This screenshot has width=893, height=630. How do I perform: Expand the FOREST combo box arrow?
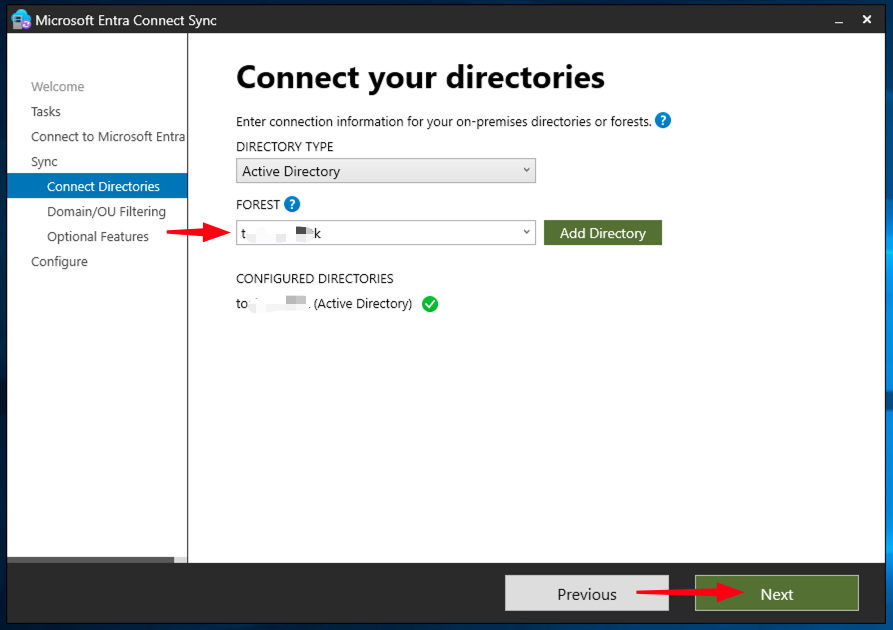(526, 232)
